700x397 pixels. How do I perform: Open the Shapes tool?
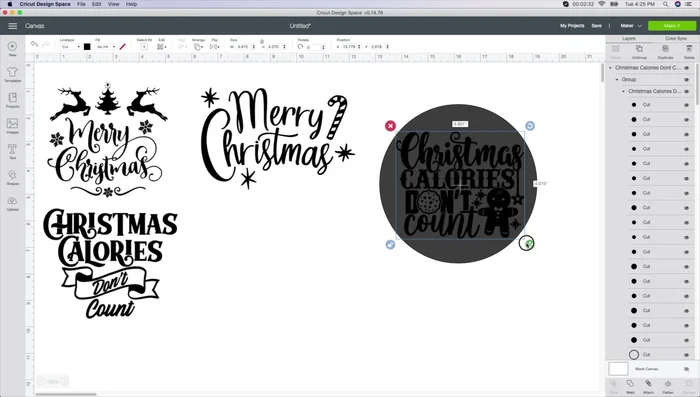(x=12, y=175)
